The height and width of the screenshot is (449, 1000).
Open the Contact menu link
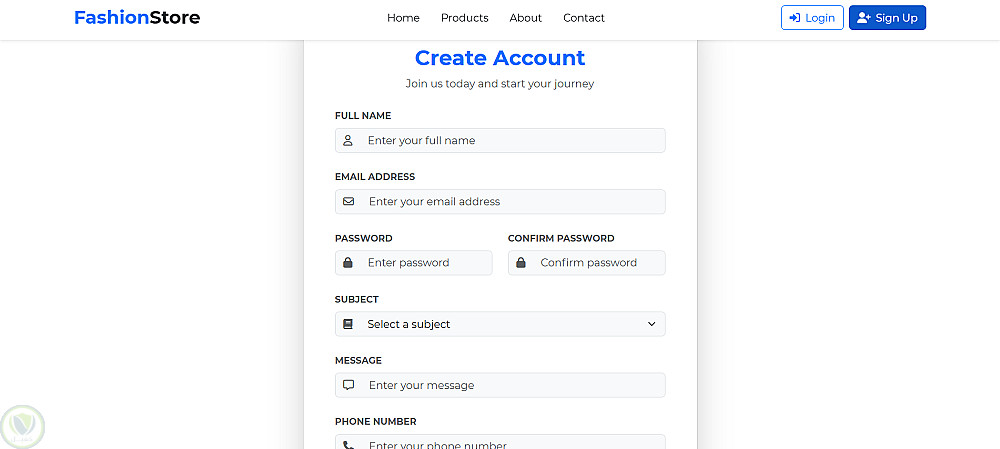point(583,18)
